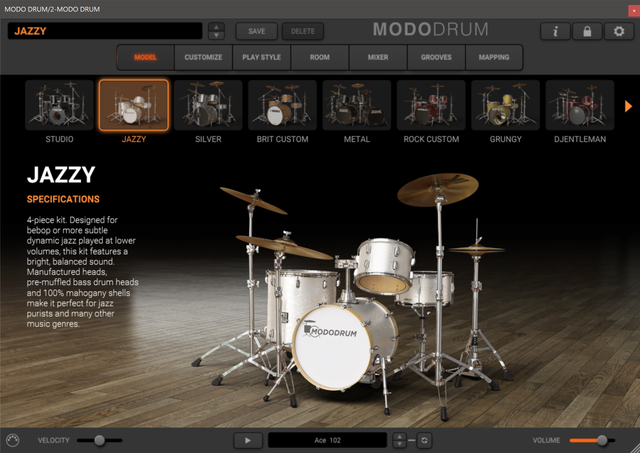Screen dimensions: 640x453
Task: Close the MODO DRUM window
Action: pyautogui.click(x=634, y=10)
